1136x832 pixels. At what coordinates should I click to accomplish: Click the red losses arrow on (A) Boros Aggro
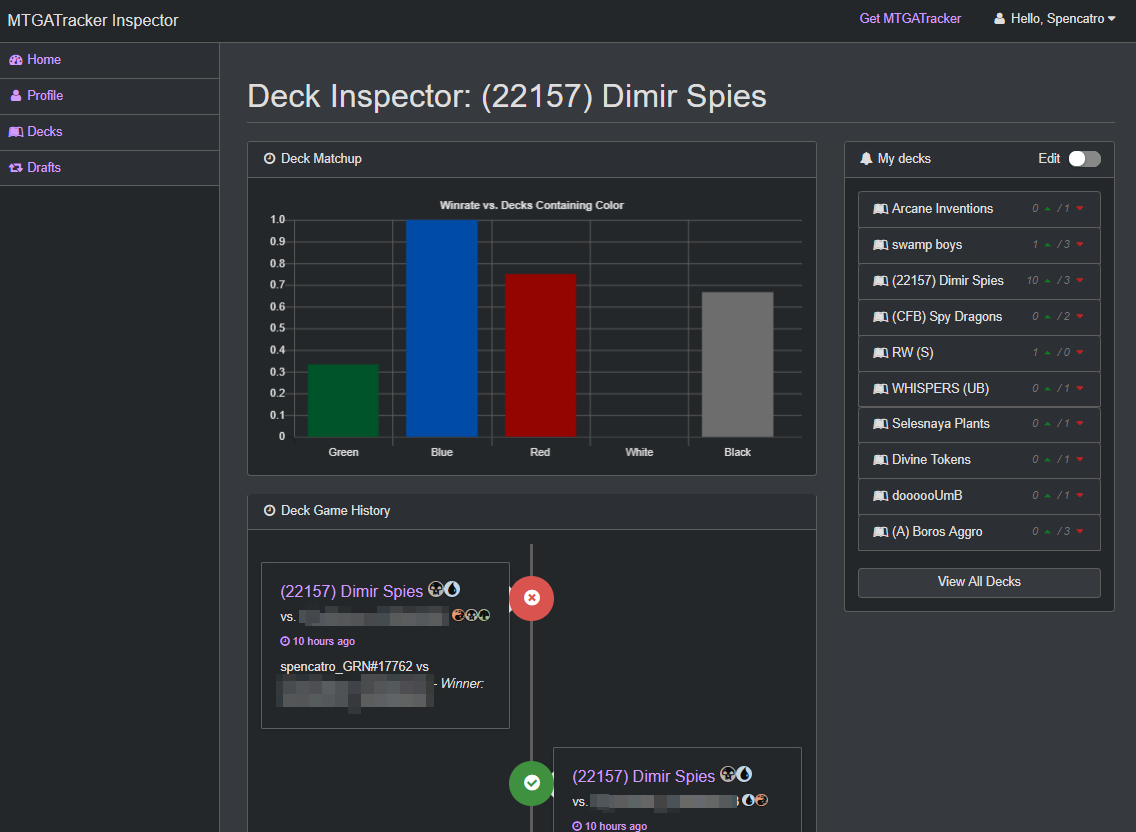1080,532
